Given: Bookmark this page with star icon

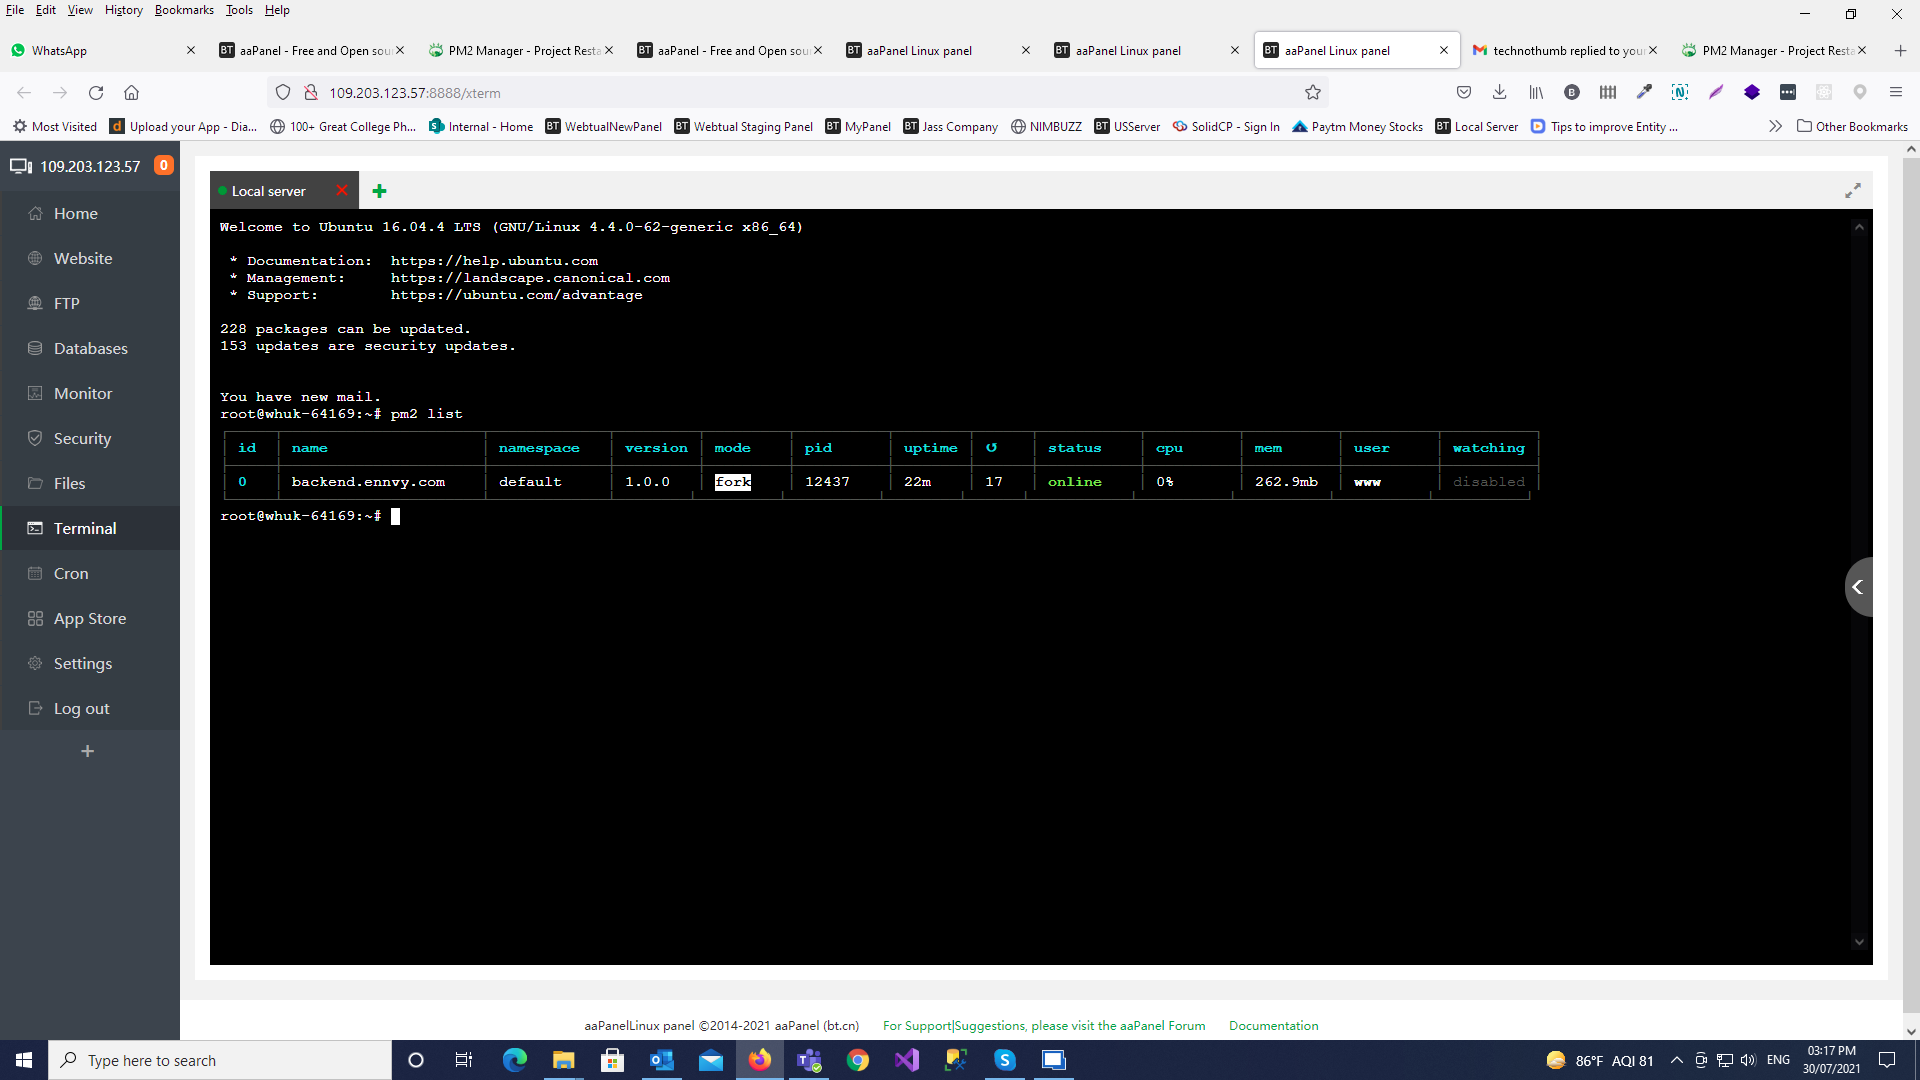Looking at the screenshot, I should coord(1312,92).
